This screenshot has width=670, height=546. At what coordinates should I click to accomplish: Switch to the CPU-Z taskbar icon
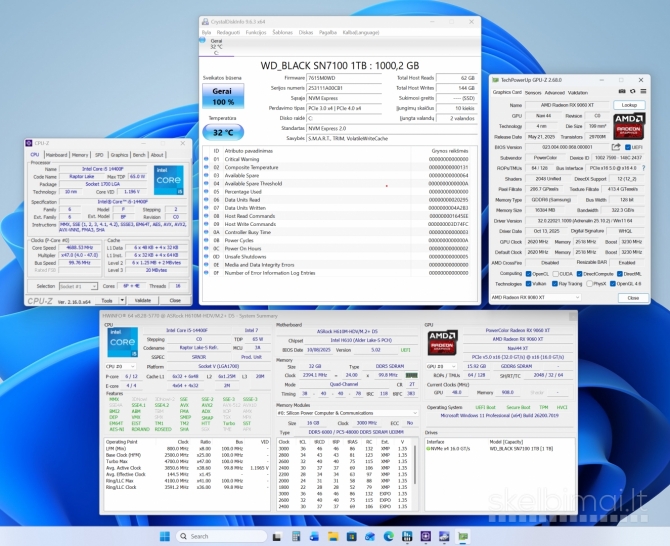click(x=426, y=537)
